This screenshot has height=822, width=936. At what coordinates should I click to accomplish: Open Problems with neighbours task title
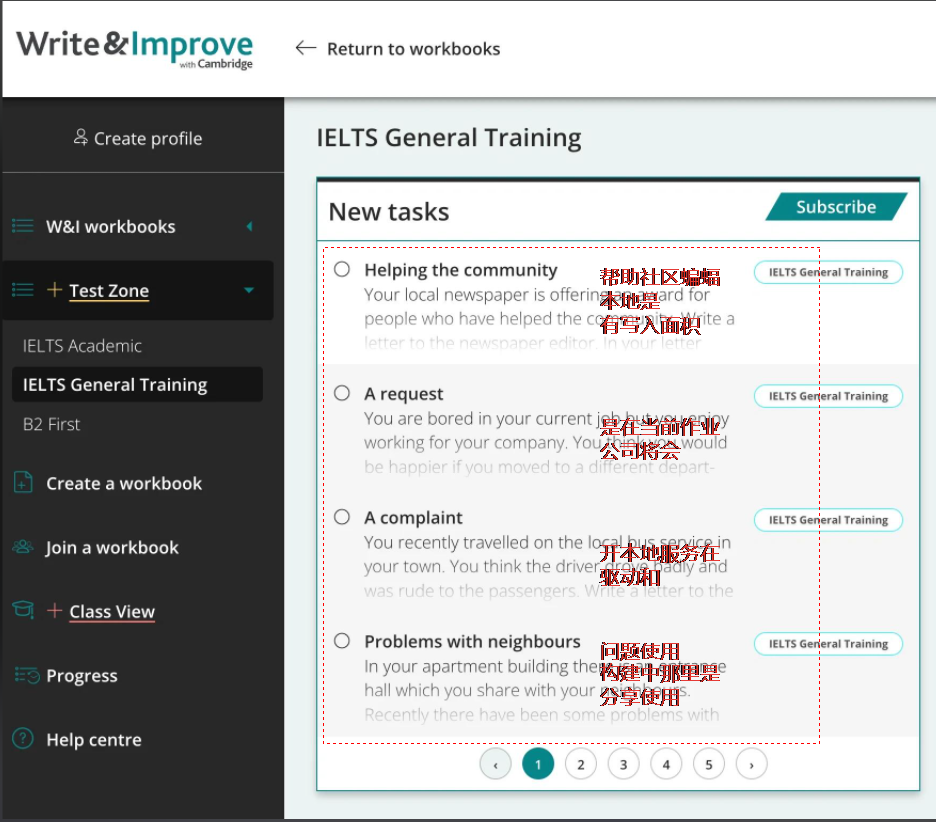point(473,642)
